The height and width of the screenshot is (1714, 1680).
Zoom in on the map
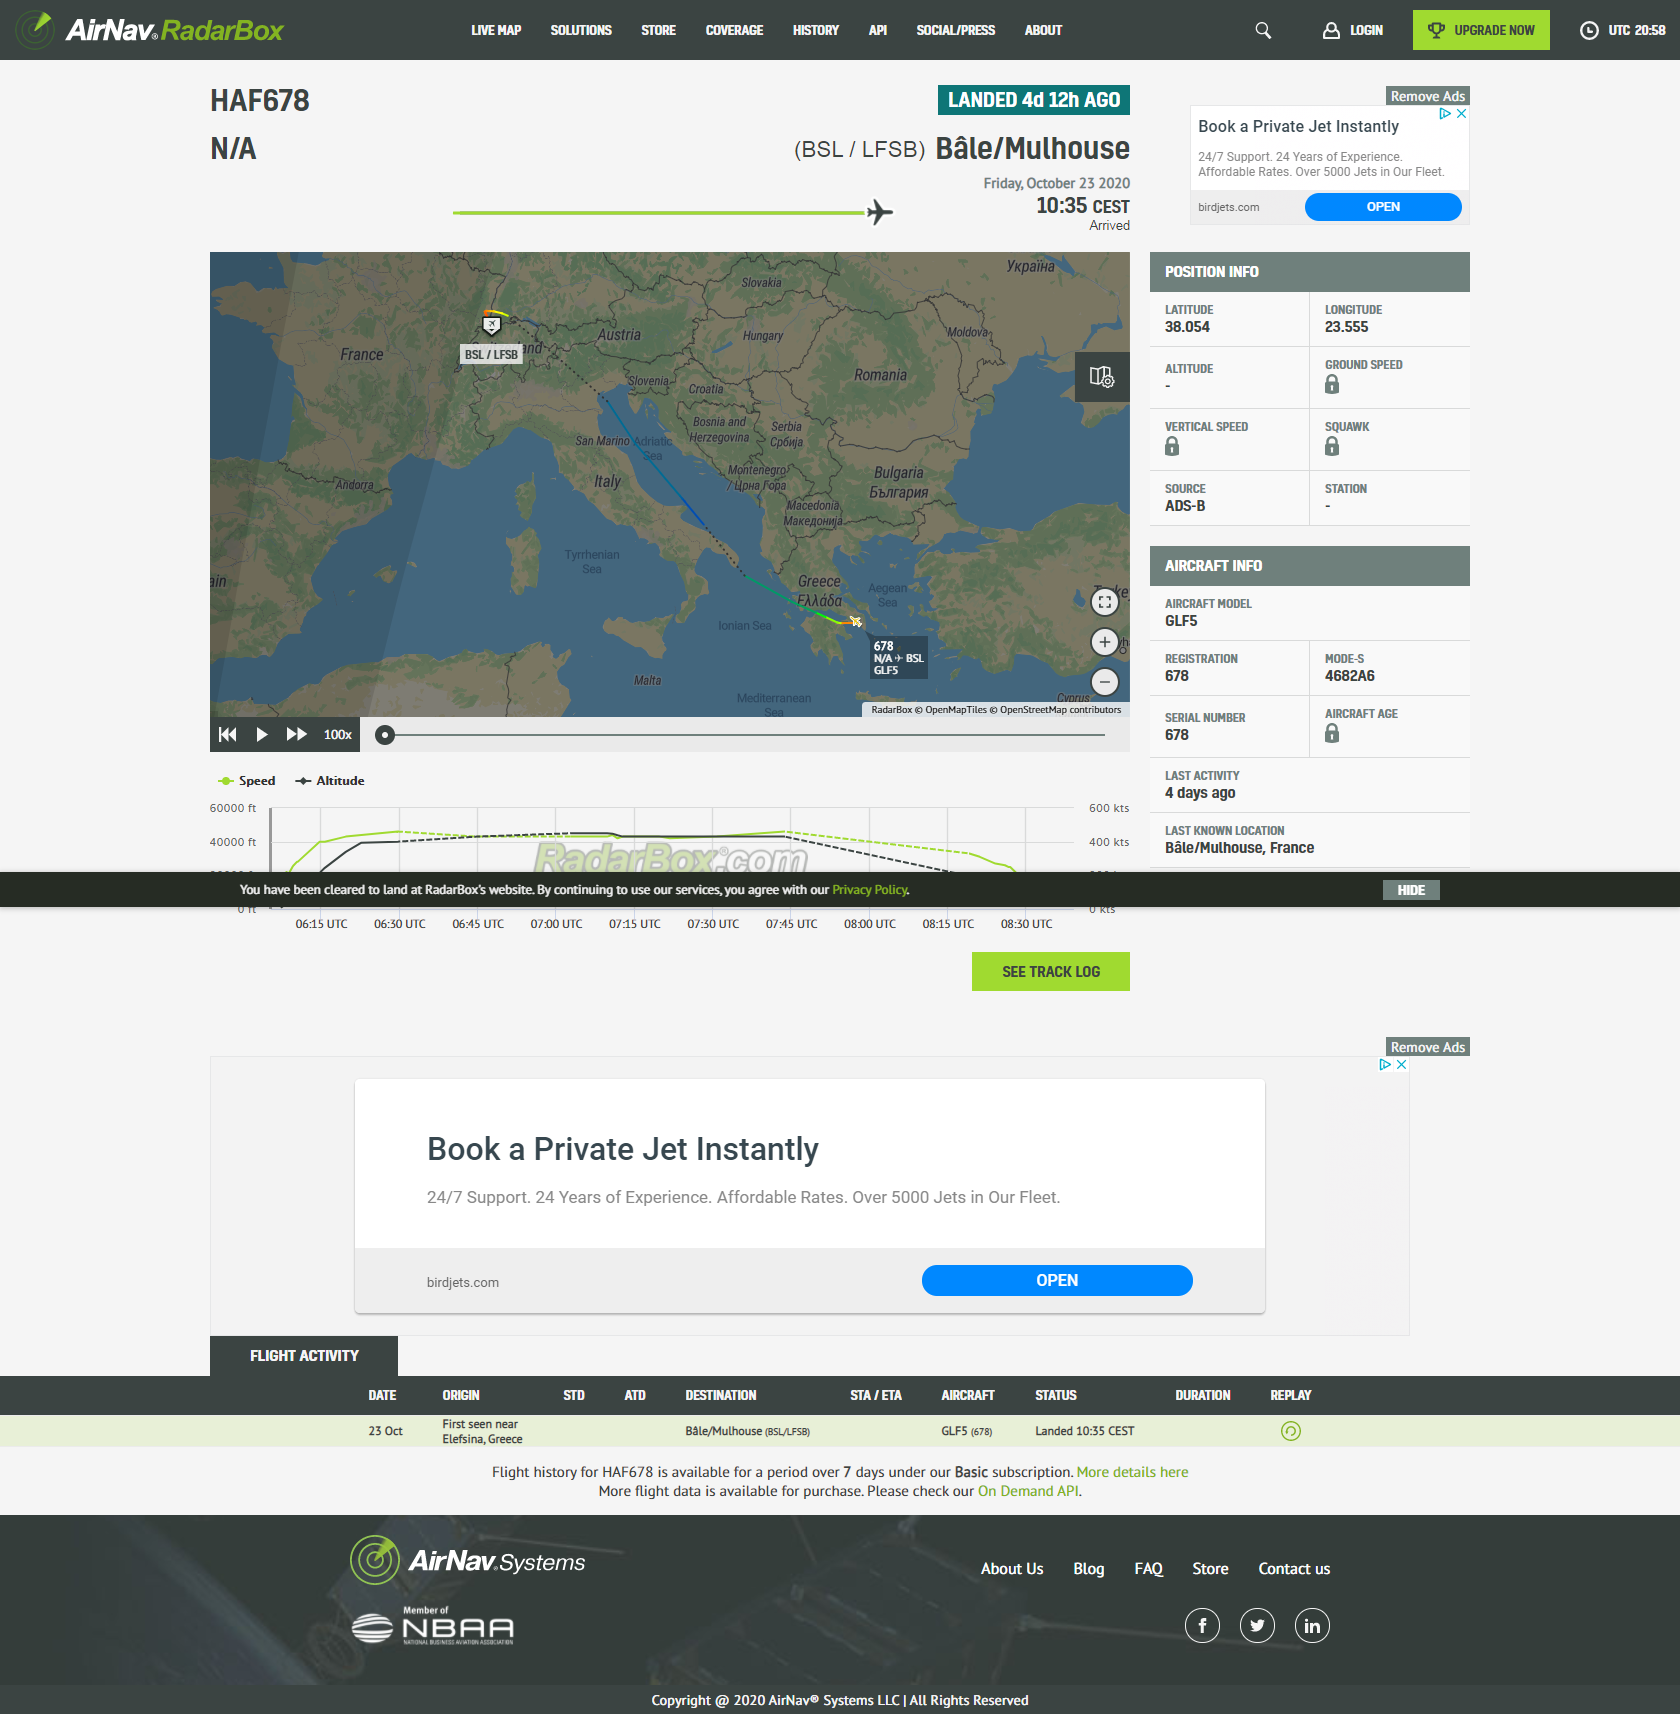coord(1104,642)
